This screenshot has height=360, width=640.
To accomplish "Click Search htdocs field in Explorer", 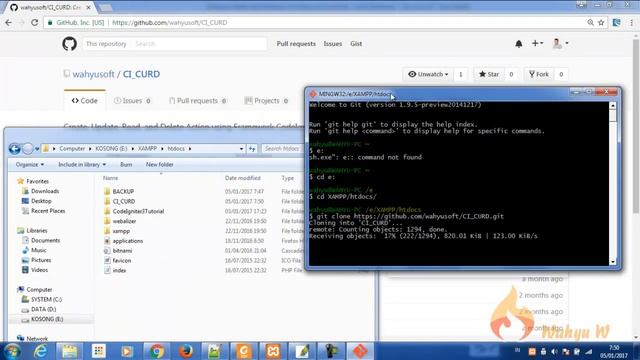I will 282,149.
